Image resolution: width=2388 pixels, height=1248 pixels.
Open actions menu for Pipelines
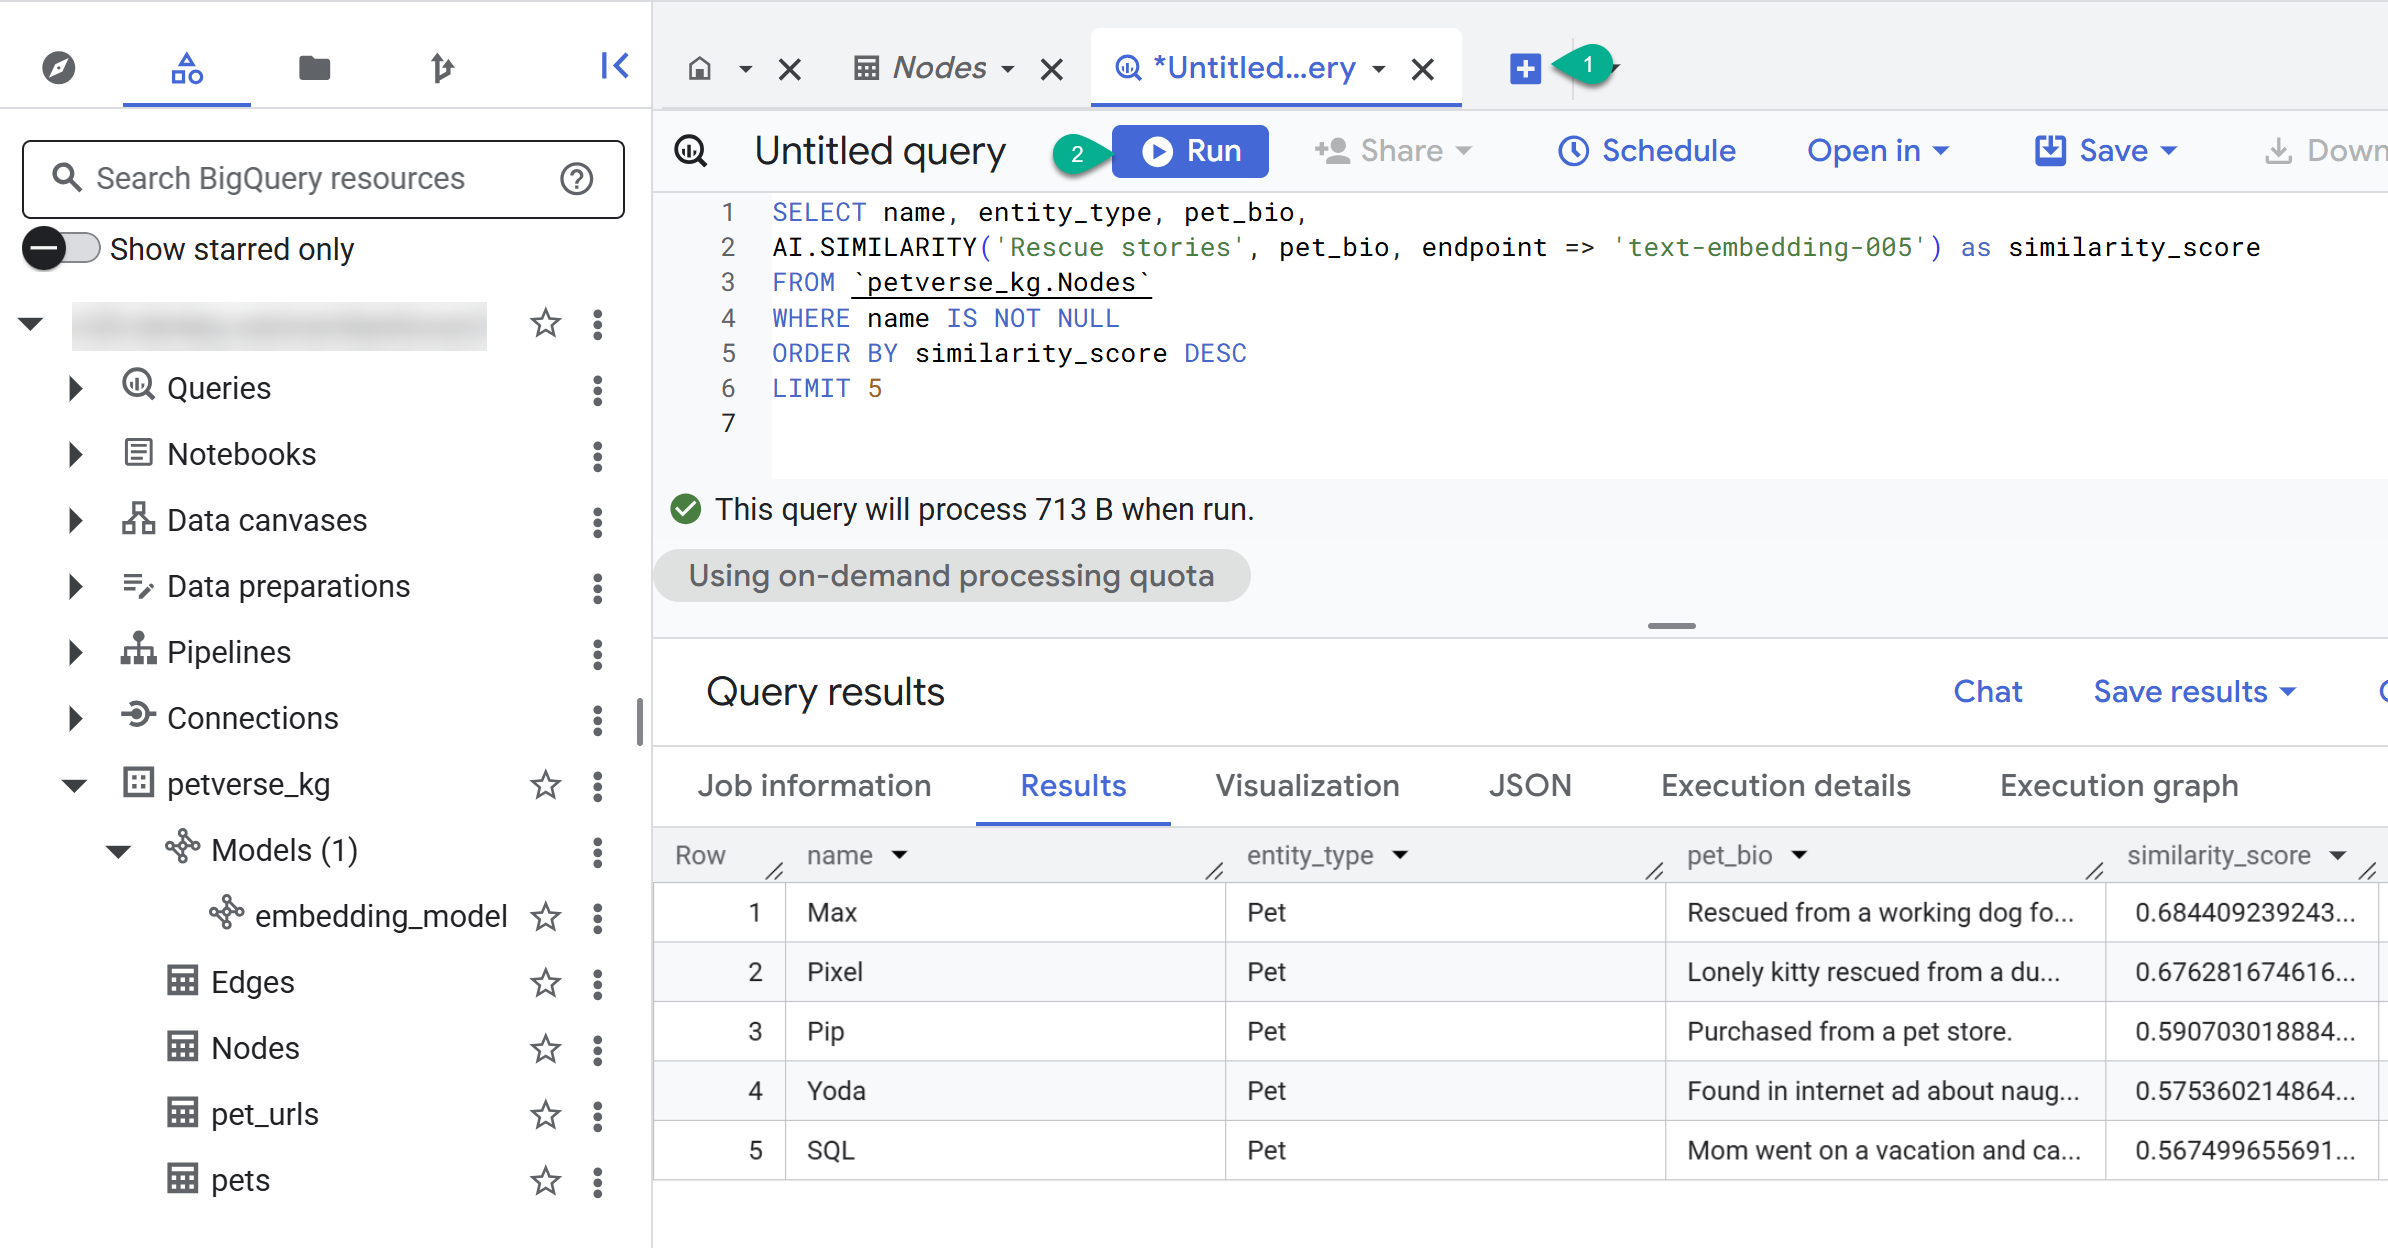click(598, 653)
